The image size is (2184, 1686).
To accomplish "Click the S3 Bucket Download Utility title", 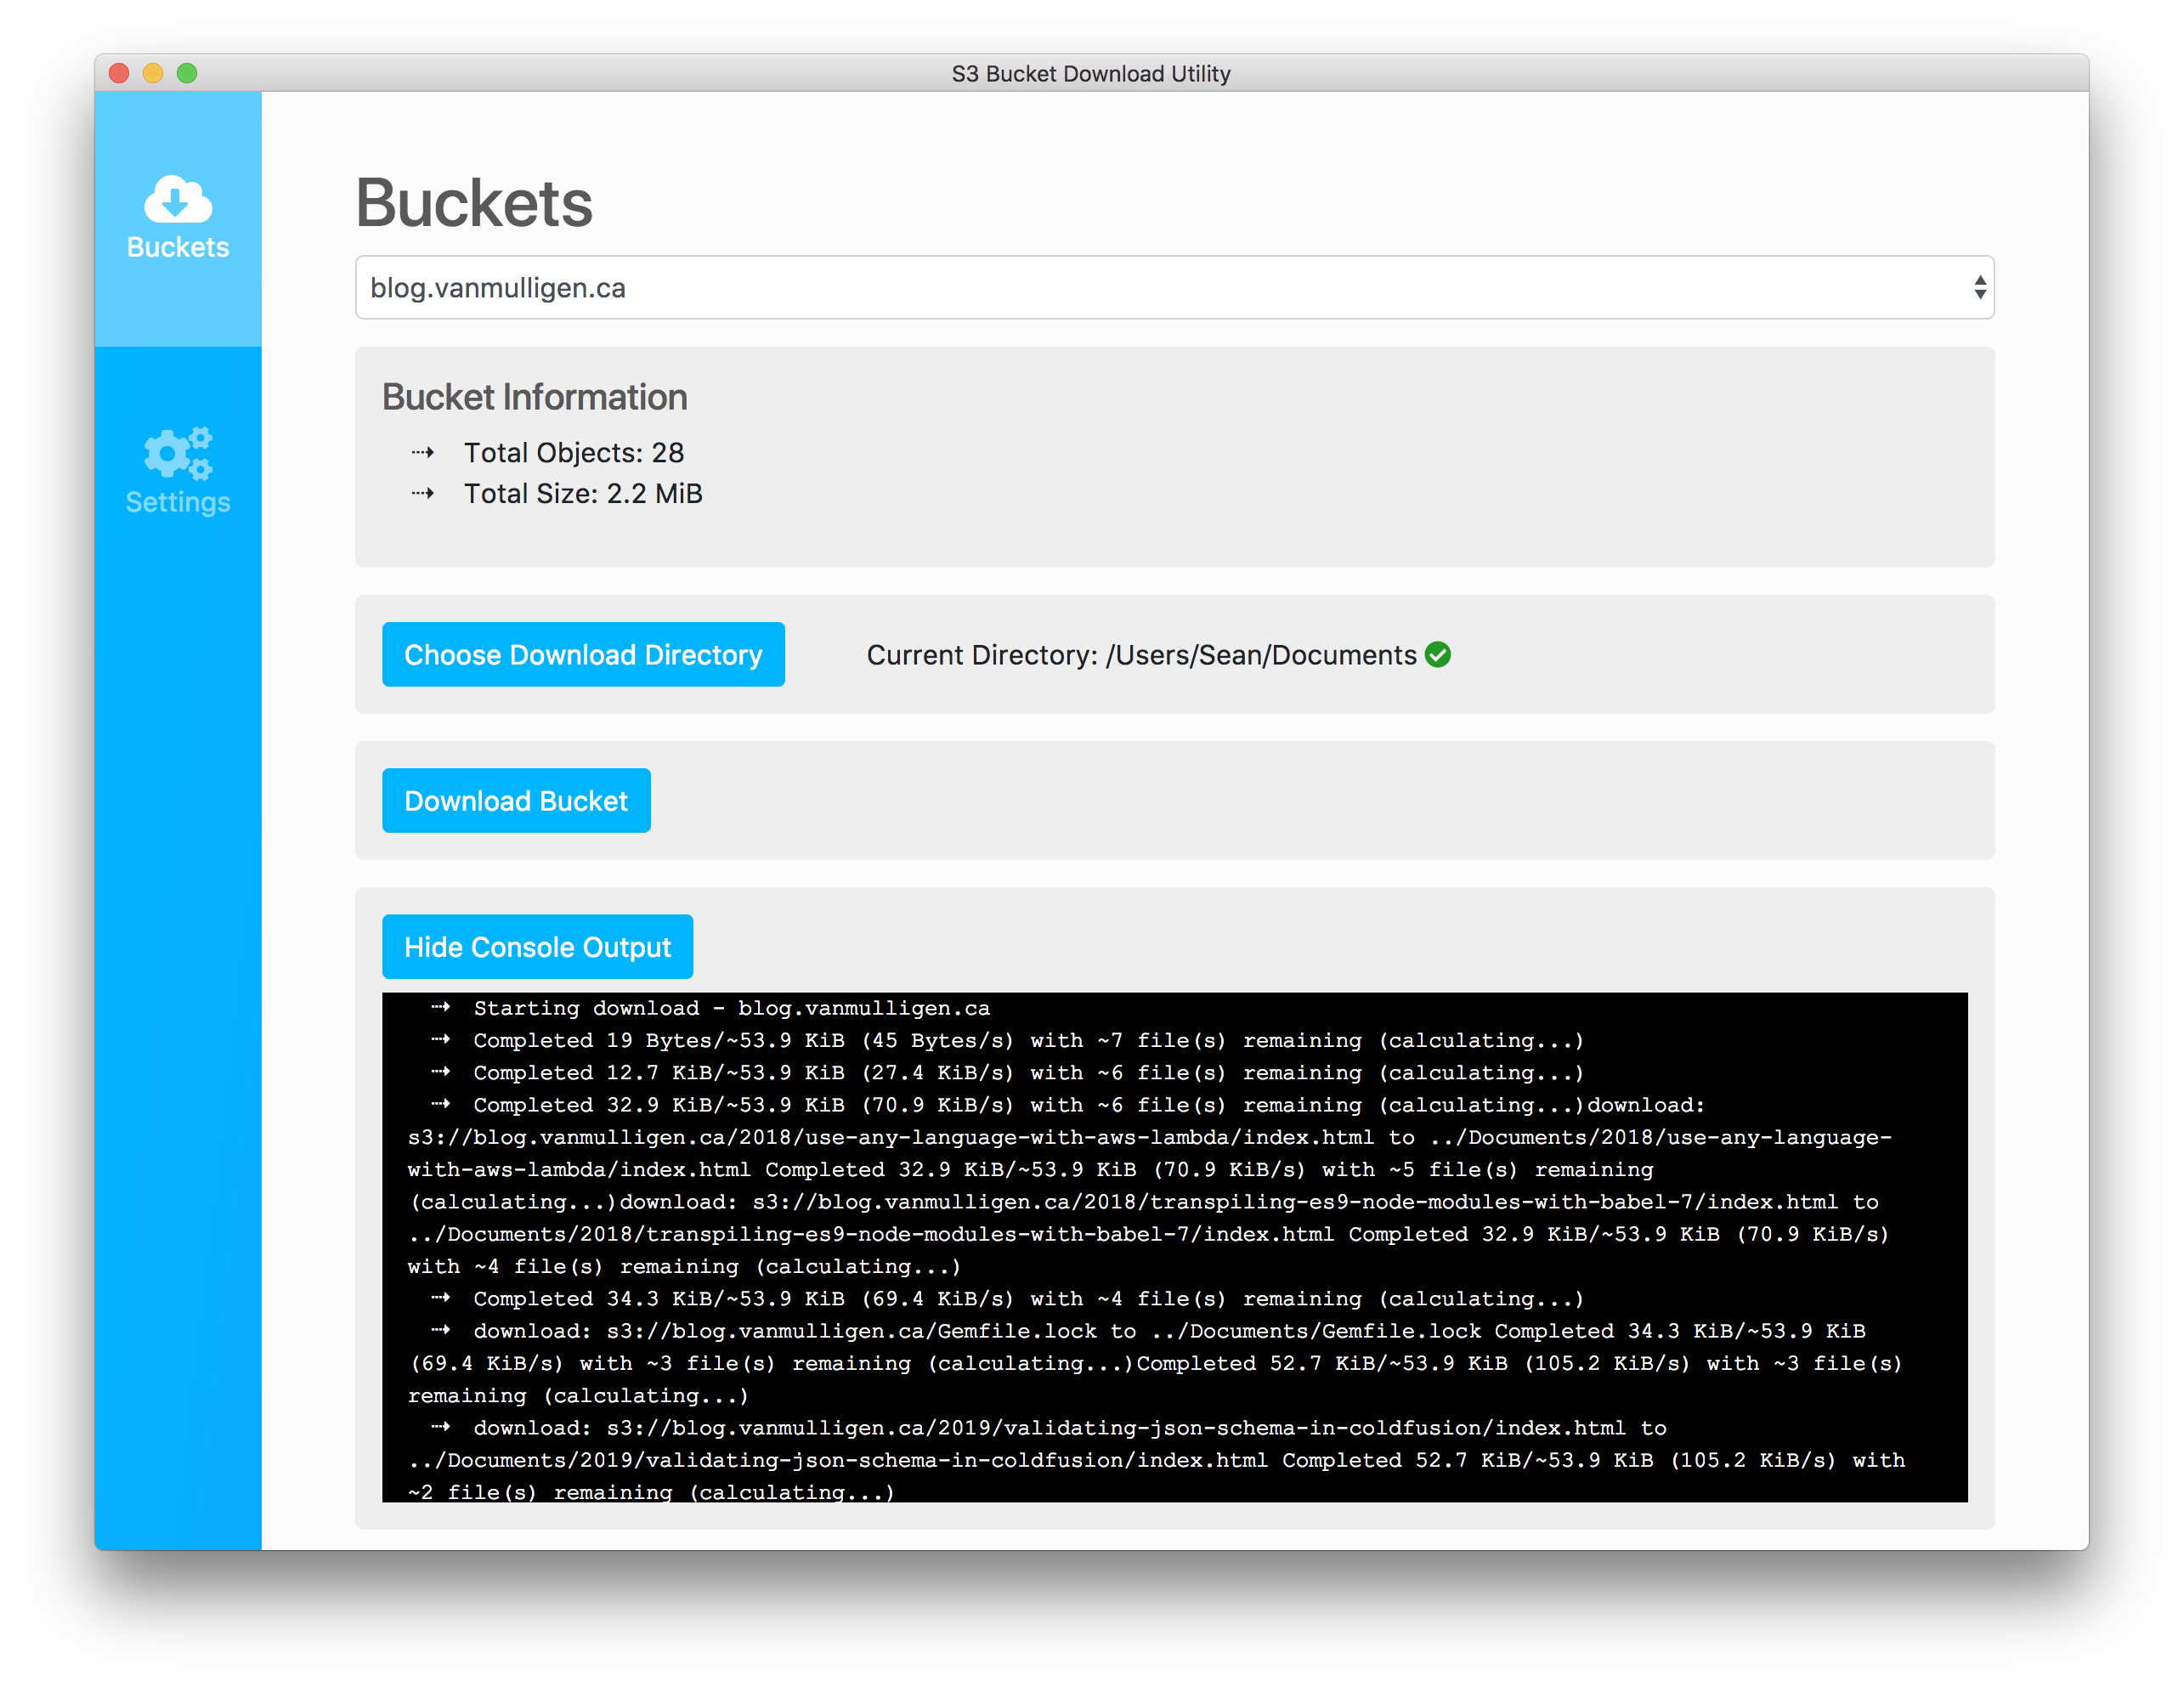I will [x=1090, y=74].
